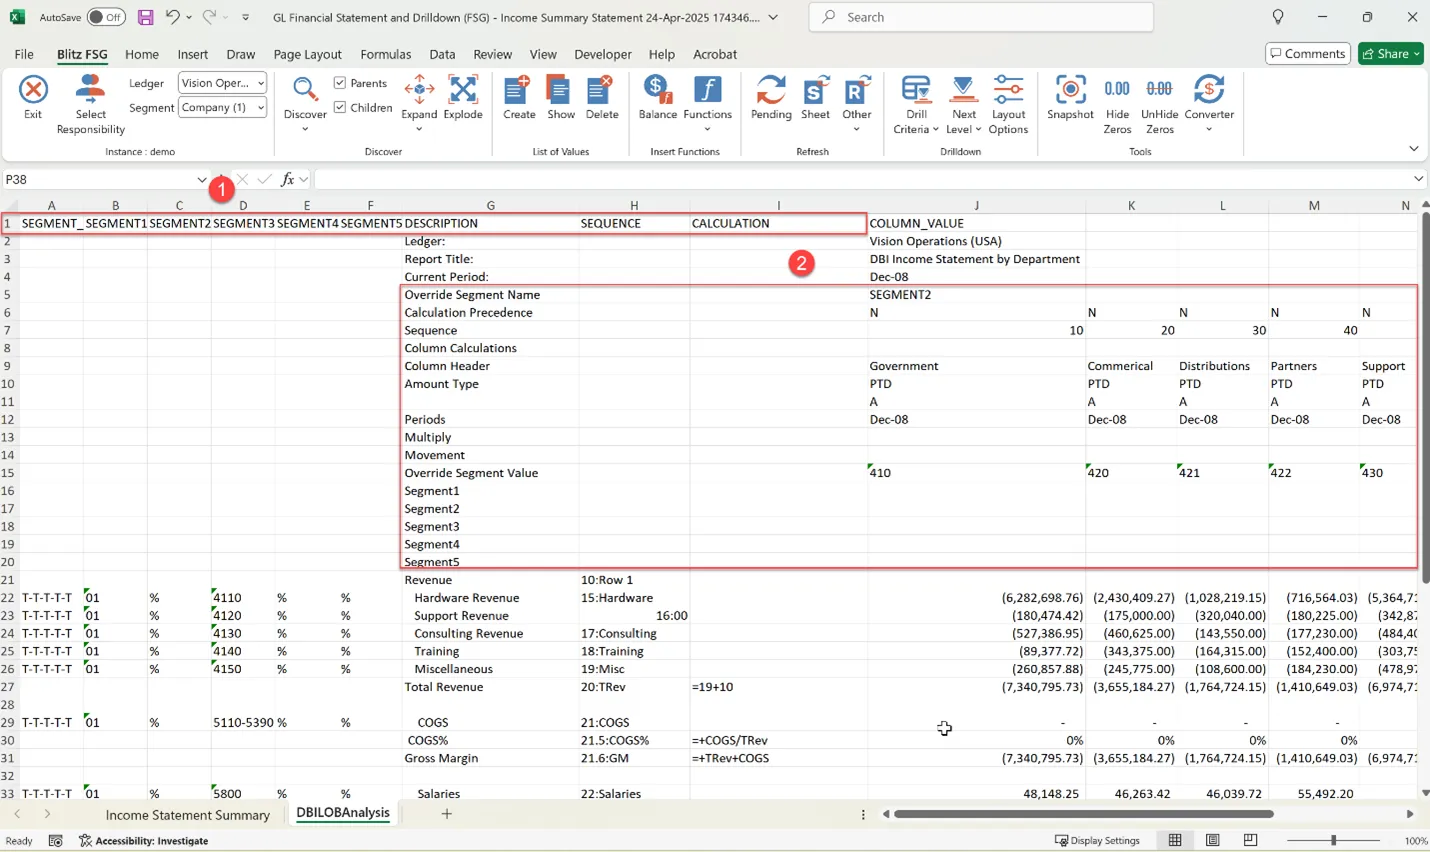The width and height of the screenshot is (1430, 852).
Task: Open Layout Options
Action: pos(1008,104)
